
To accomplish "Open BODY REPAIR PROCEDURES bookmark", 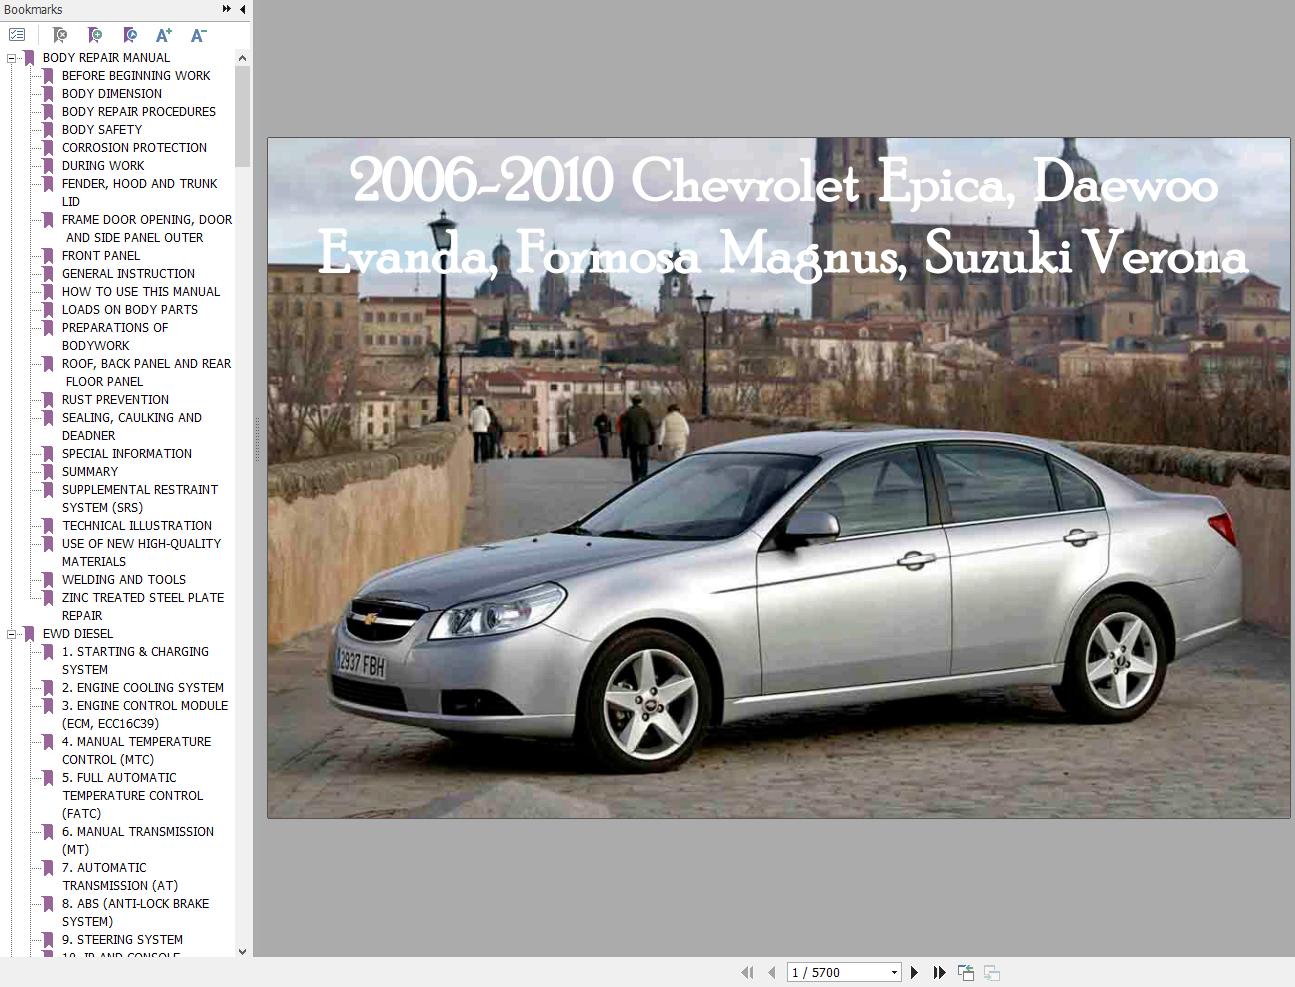I will 139,112.
